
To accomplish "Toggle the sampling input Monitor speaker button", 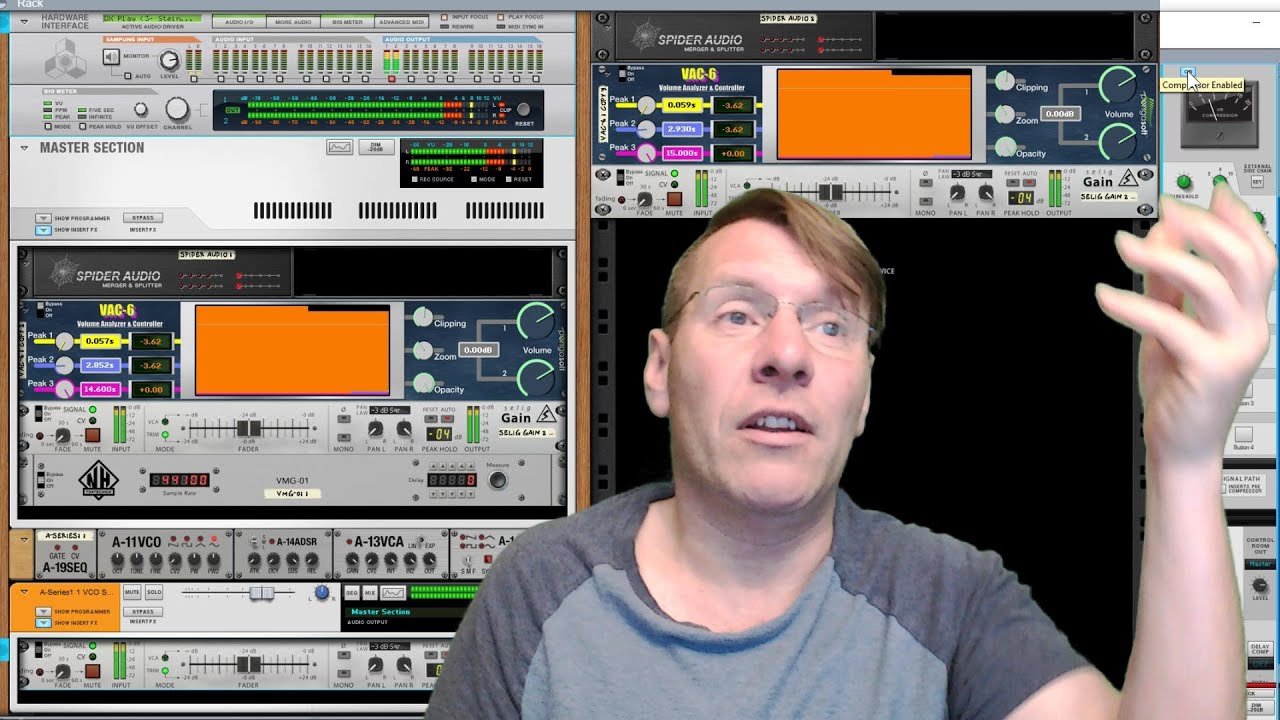I will (112, 57).
